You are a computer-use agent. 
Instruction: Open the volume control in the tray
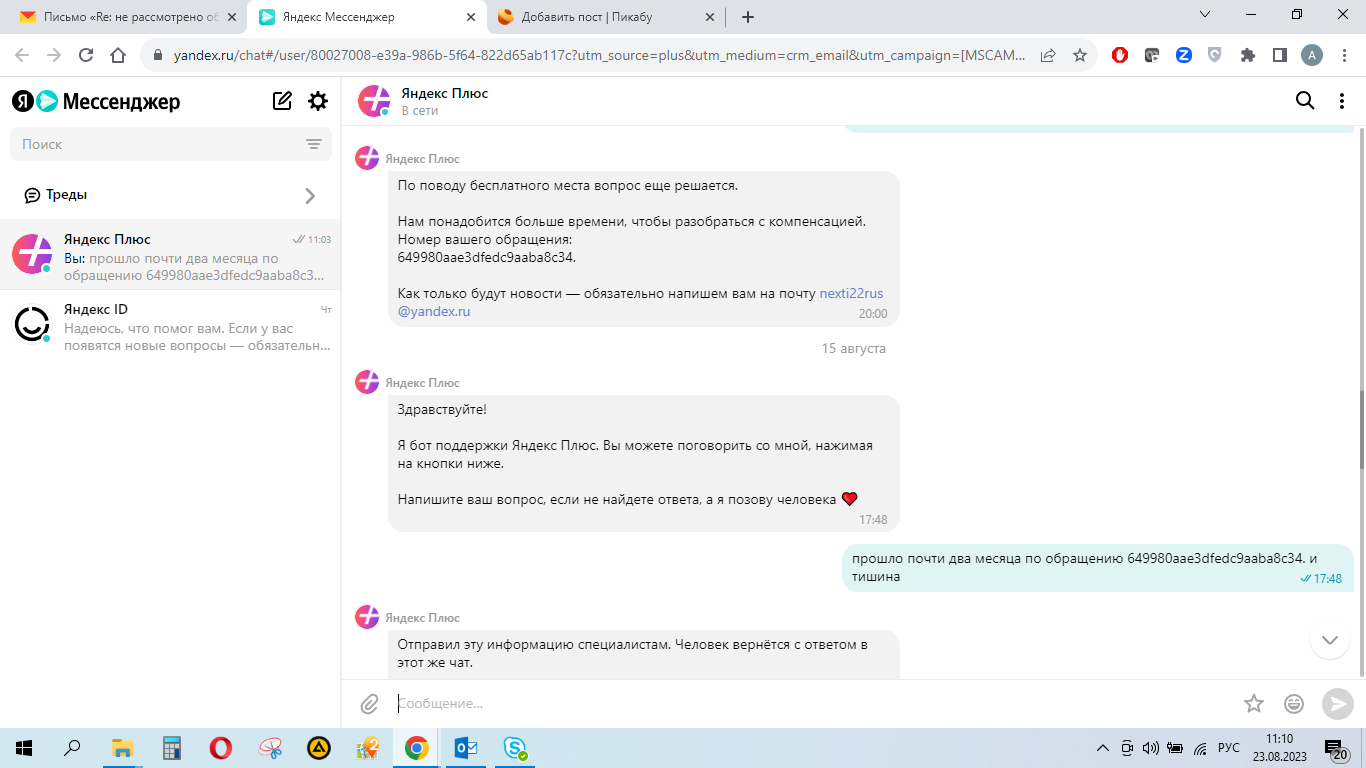tap(1150, 748)
